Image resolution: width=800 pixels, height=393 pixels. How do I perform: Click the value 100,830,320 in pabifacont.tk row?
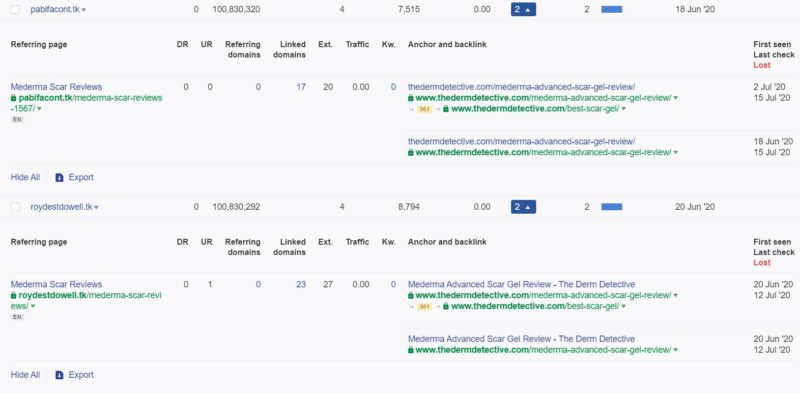pyautogui.click(x=236, y=9)
